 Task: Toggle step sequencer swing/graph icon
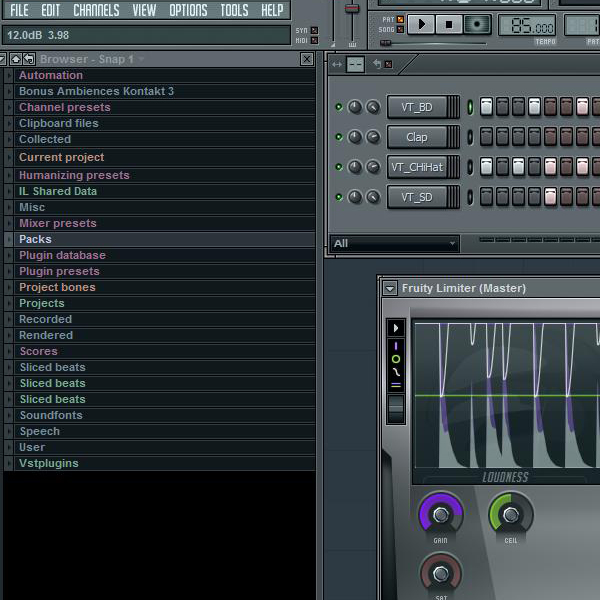pyautogui.click(x=355, y=64)
